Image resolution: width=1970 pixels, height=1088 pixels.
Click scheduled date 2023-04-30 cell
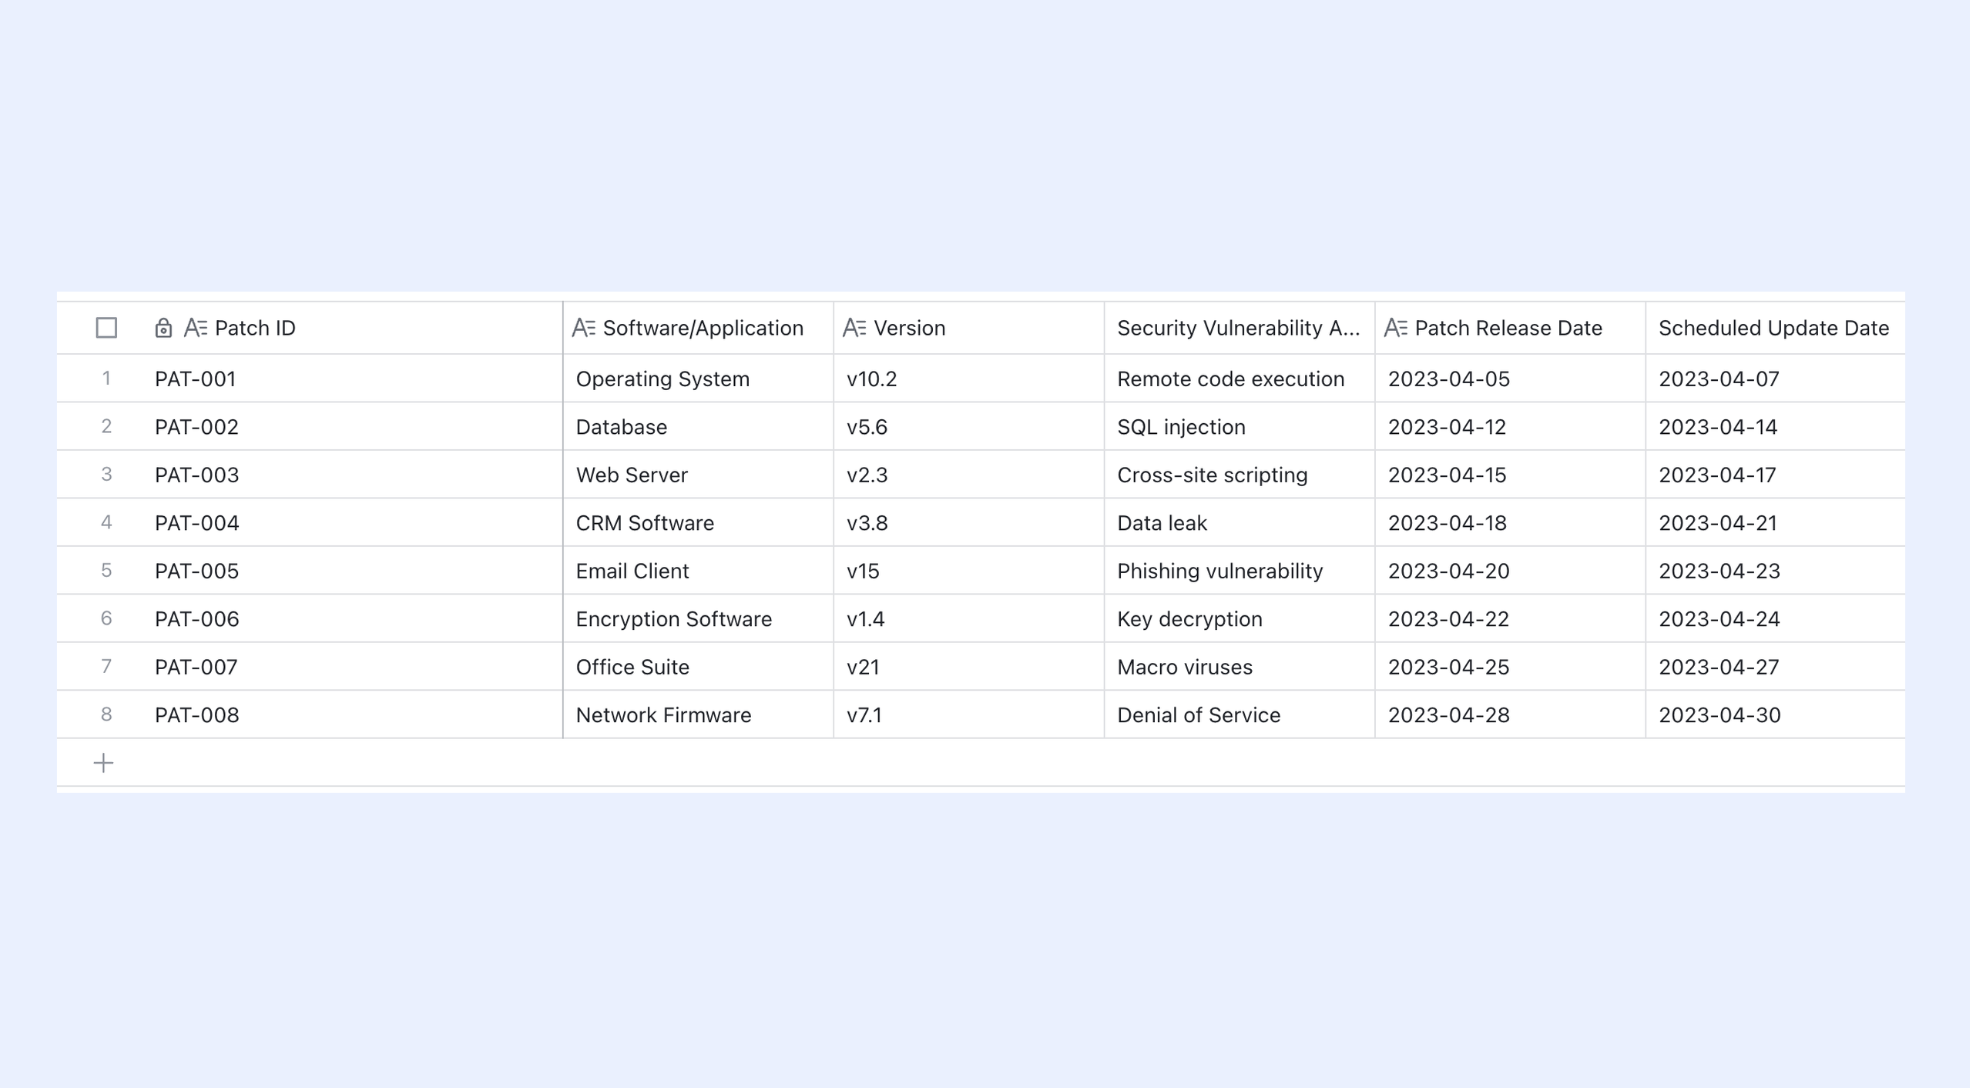1775,715
